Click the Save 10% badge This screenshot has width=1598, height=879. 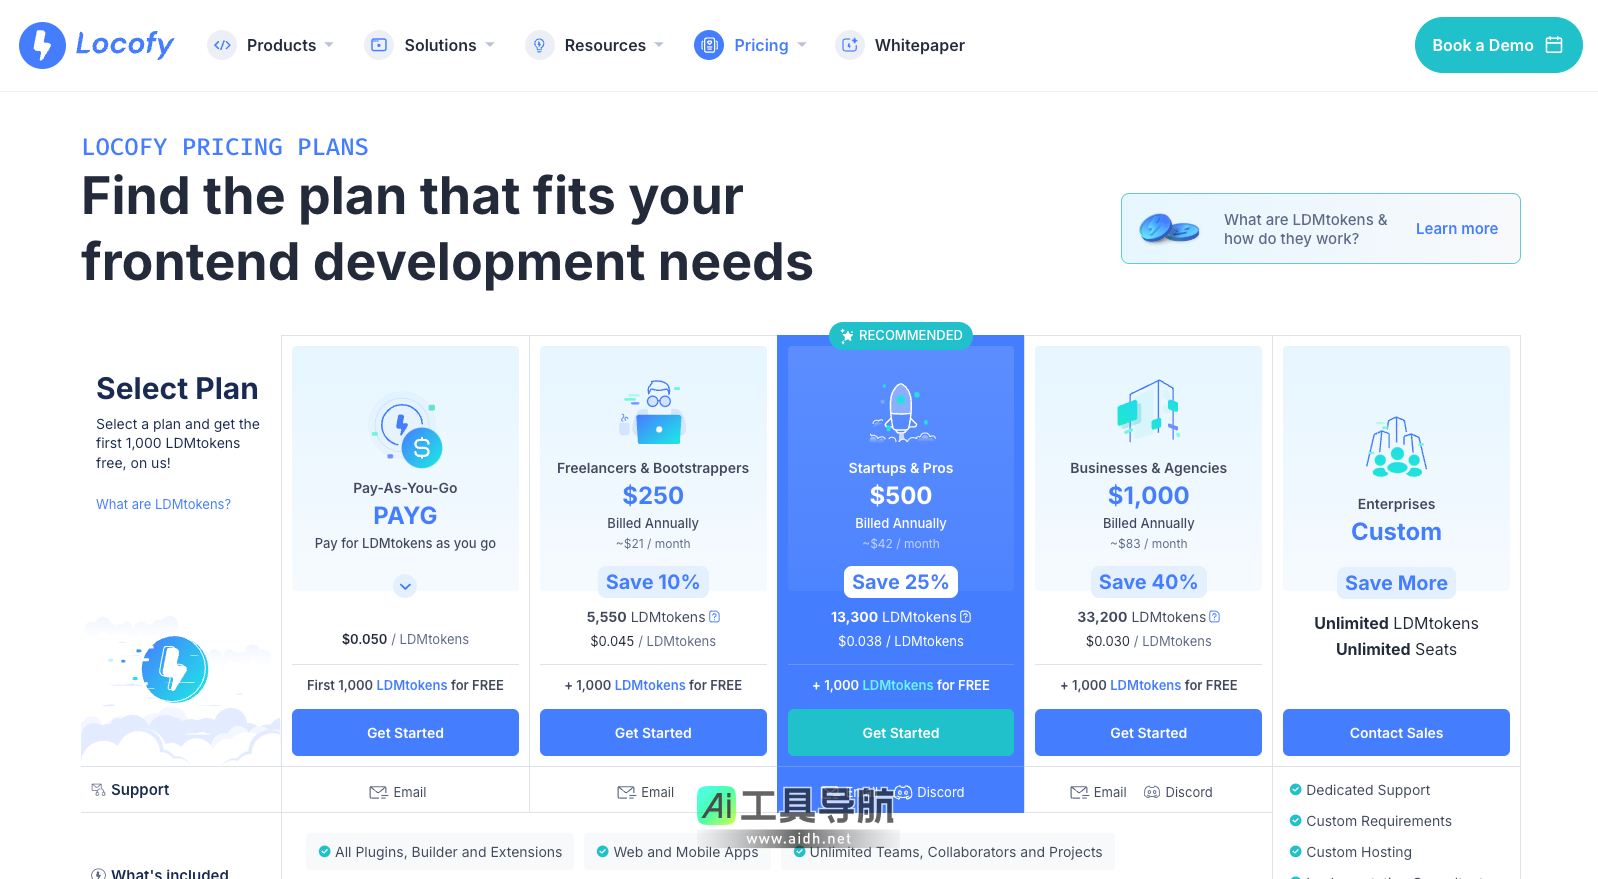(653, 582)
